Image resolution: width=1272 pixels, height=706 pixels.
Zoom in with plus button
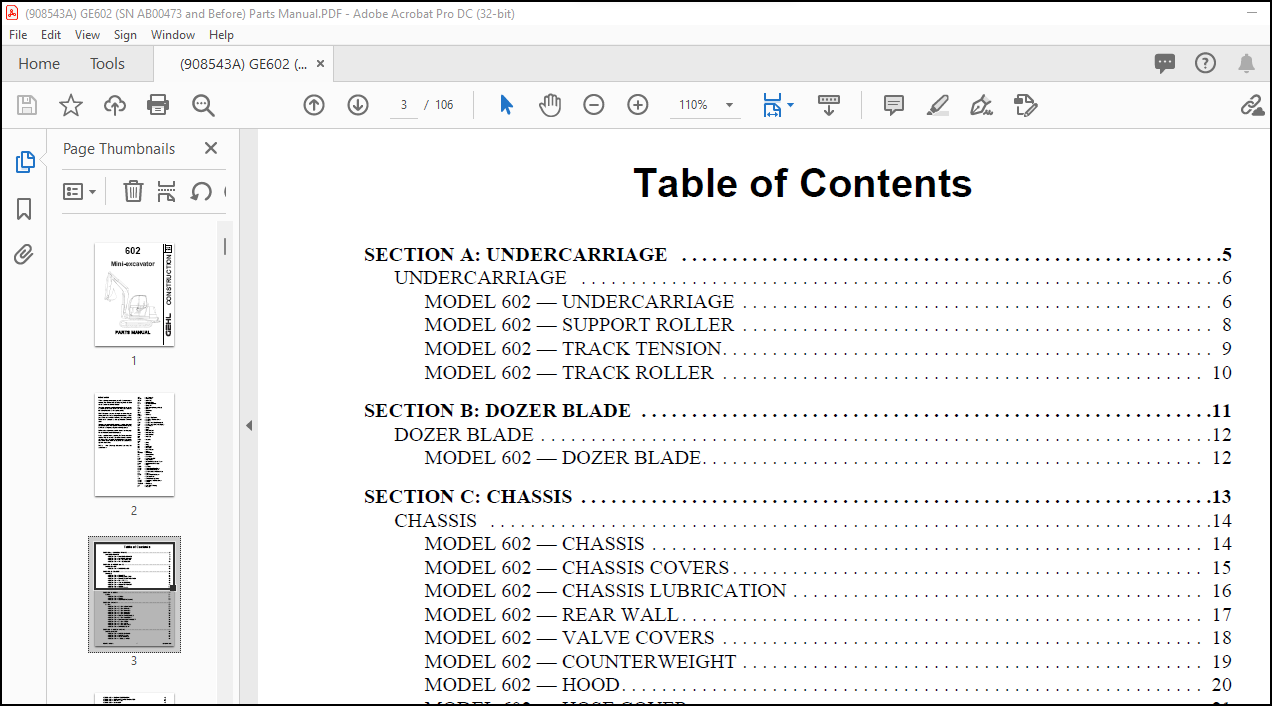point(638,105)
